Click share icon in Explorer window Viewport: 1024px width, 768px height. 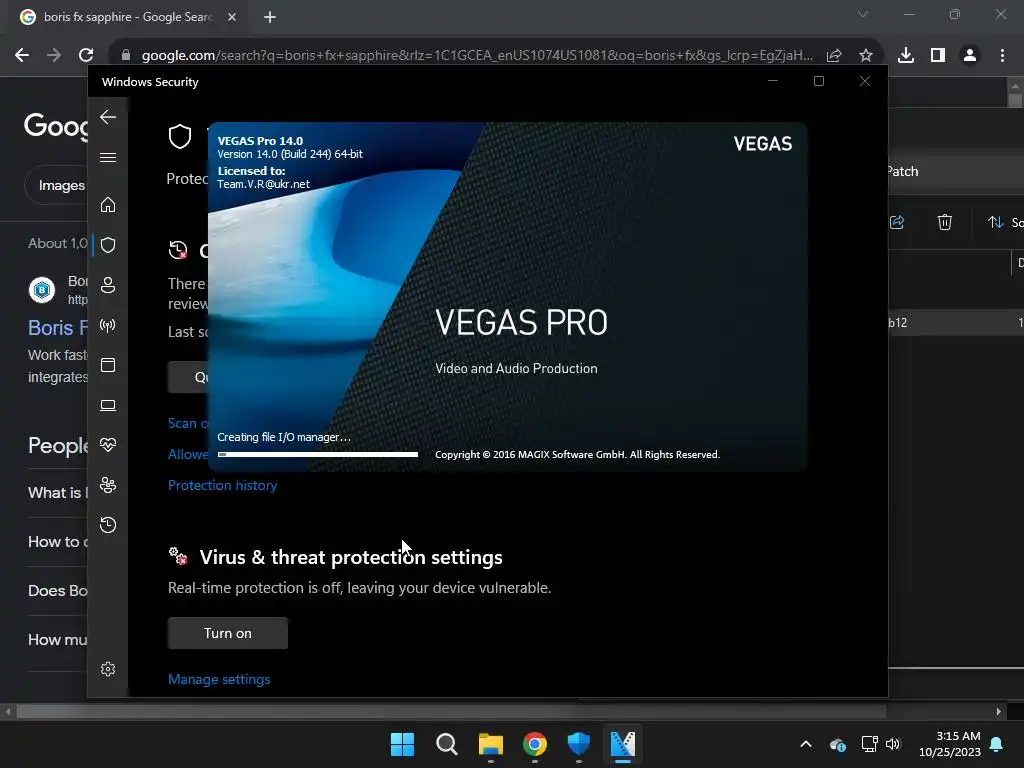(x=897, y=223)
